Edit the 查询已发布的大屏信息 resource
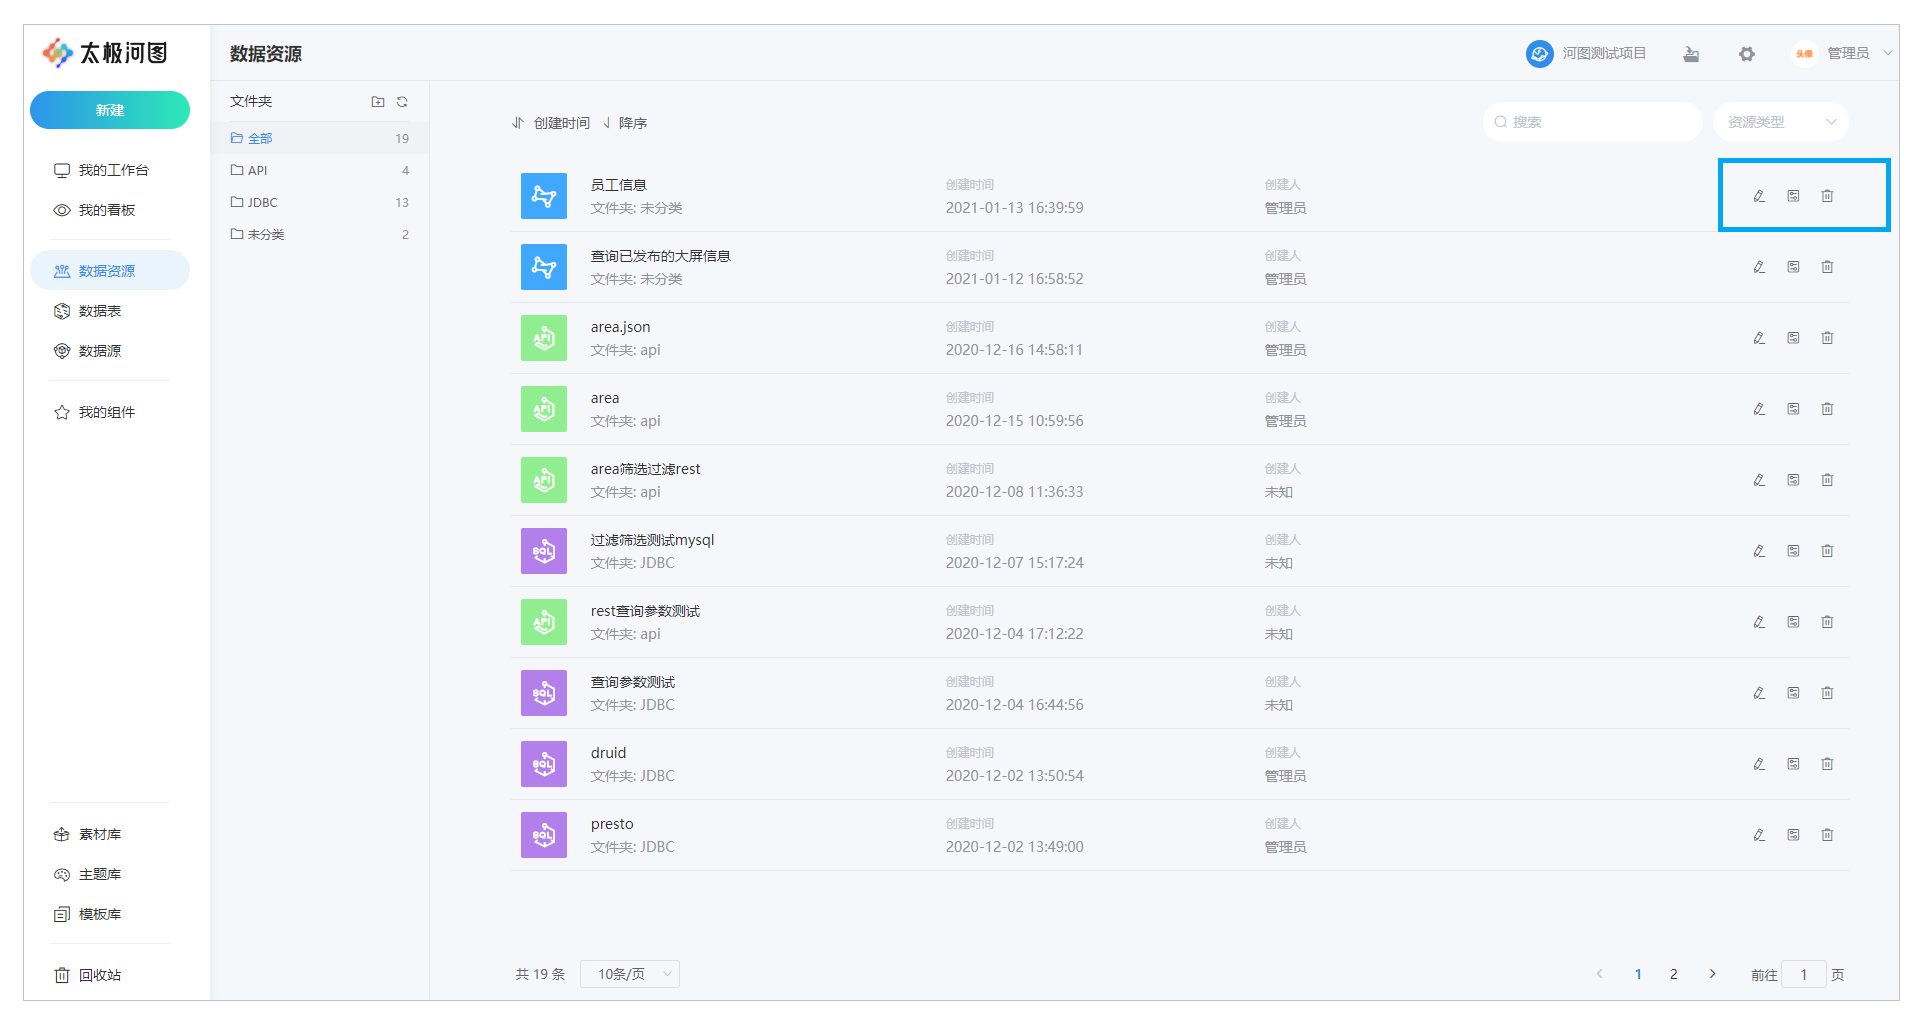Screen dimensions: 1925x1025 pos(1759,267)
